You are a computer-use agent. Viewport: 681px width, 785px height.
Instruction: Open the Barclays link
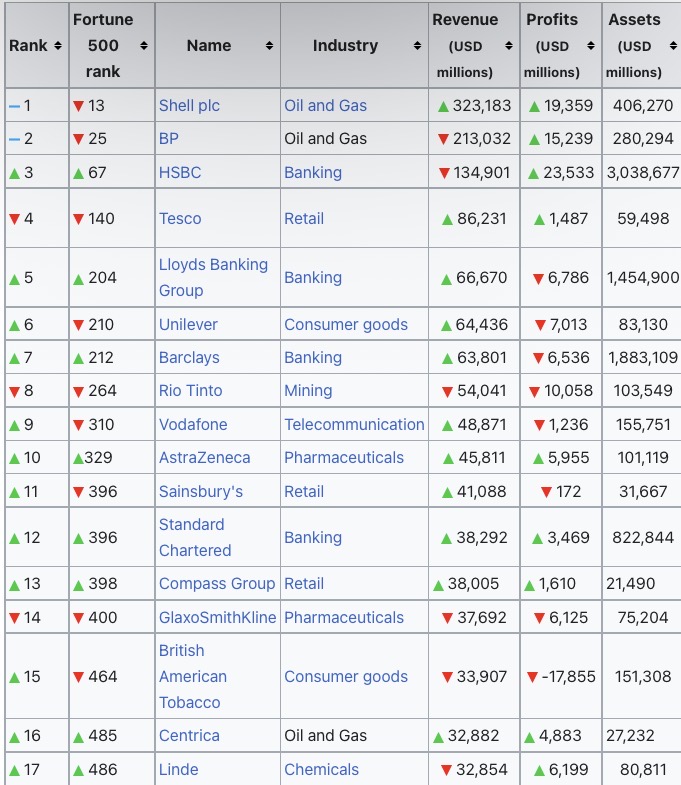189,358
